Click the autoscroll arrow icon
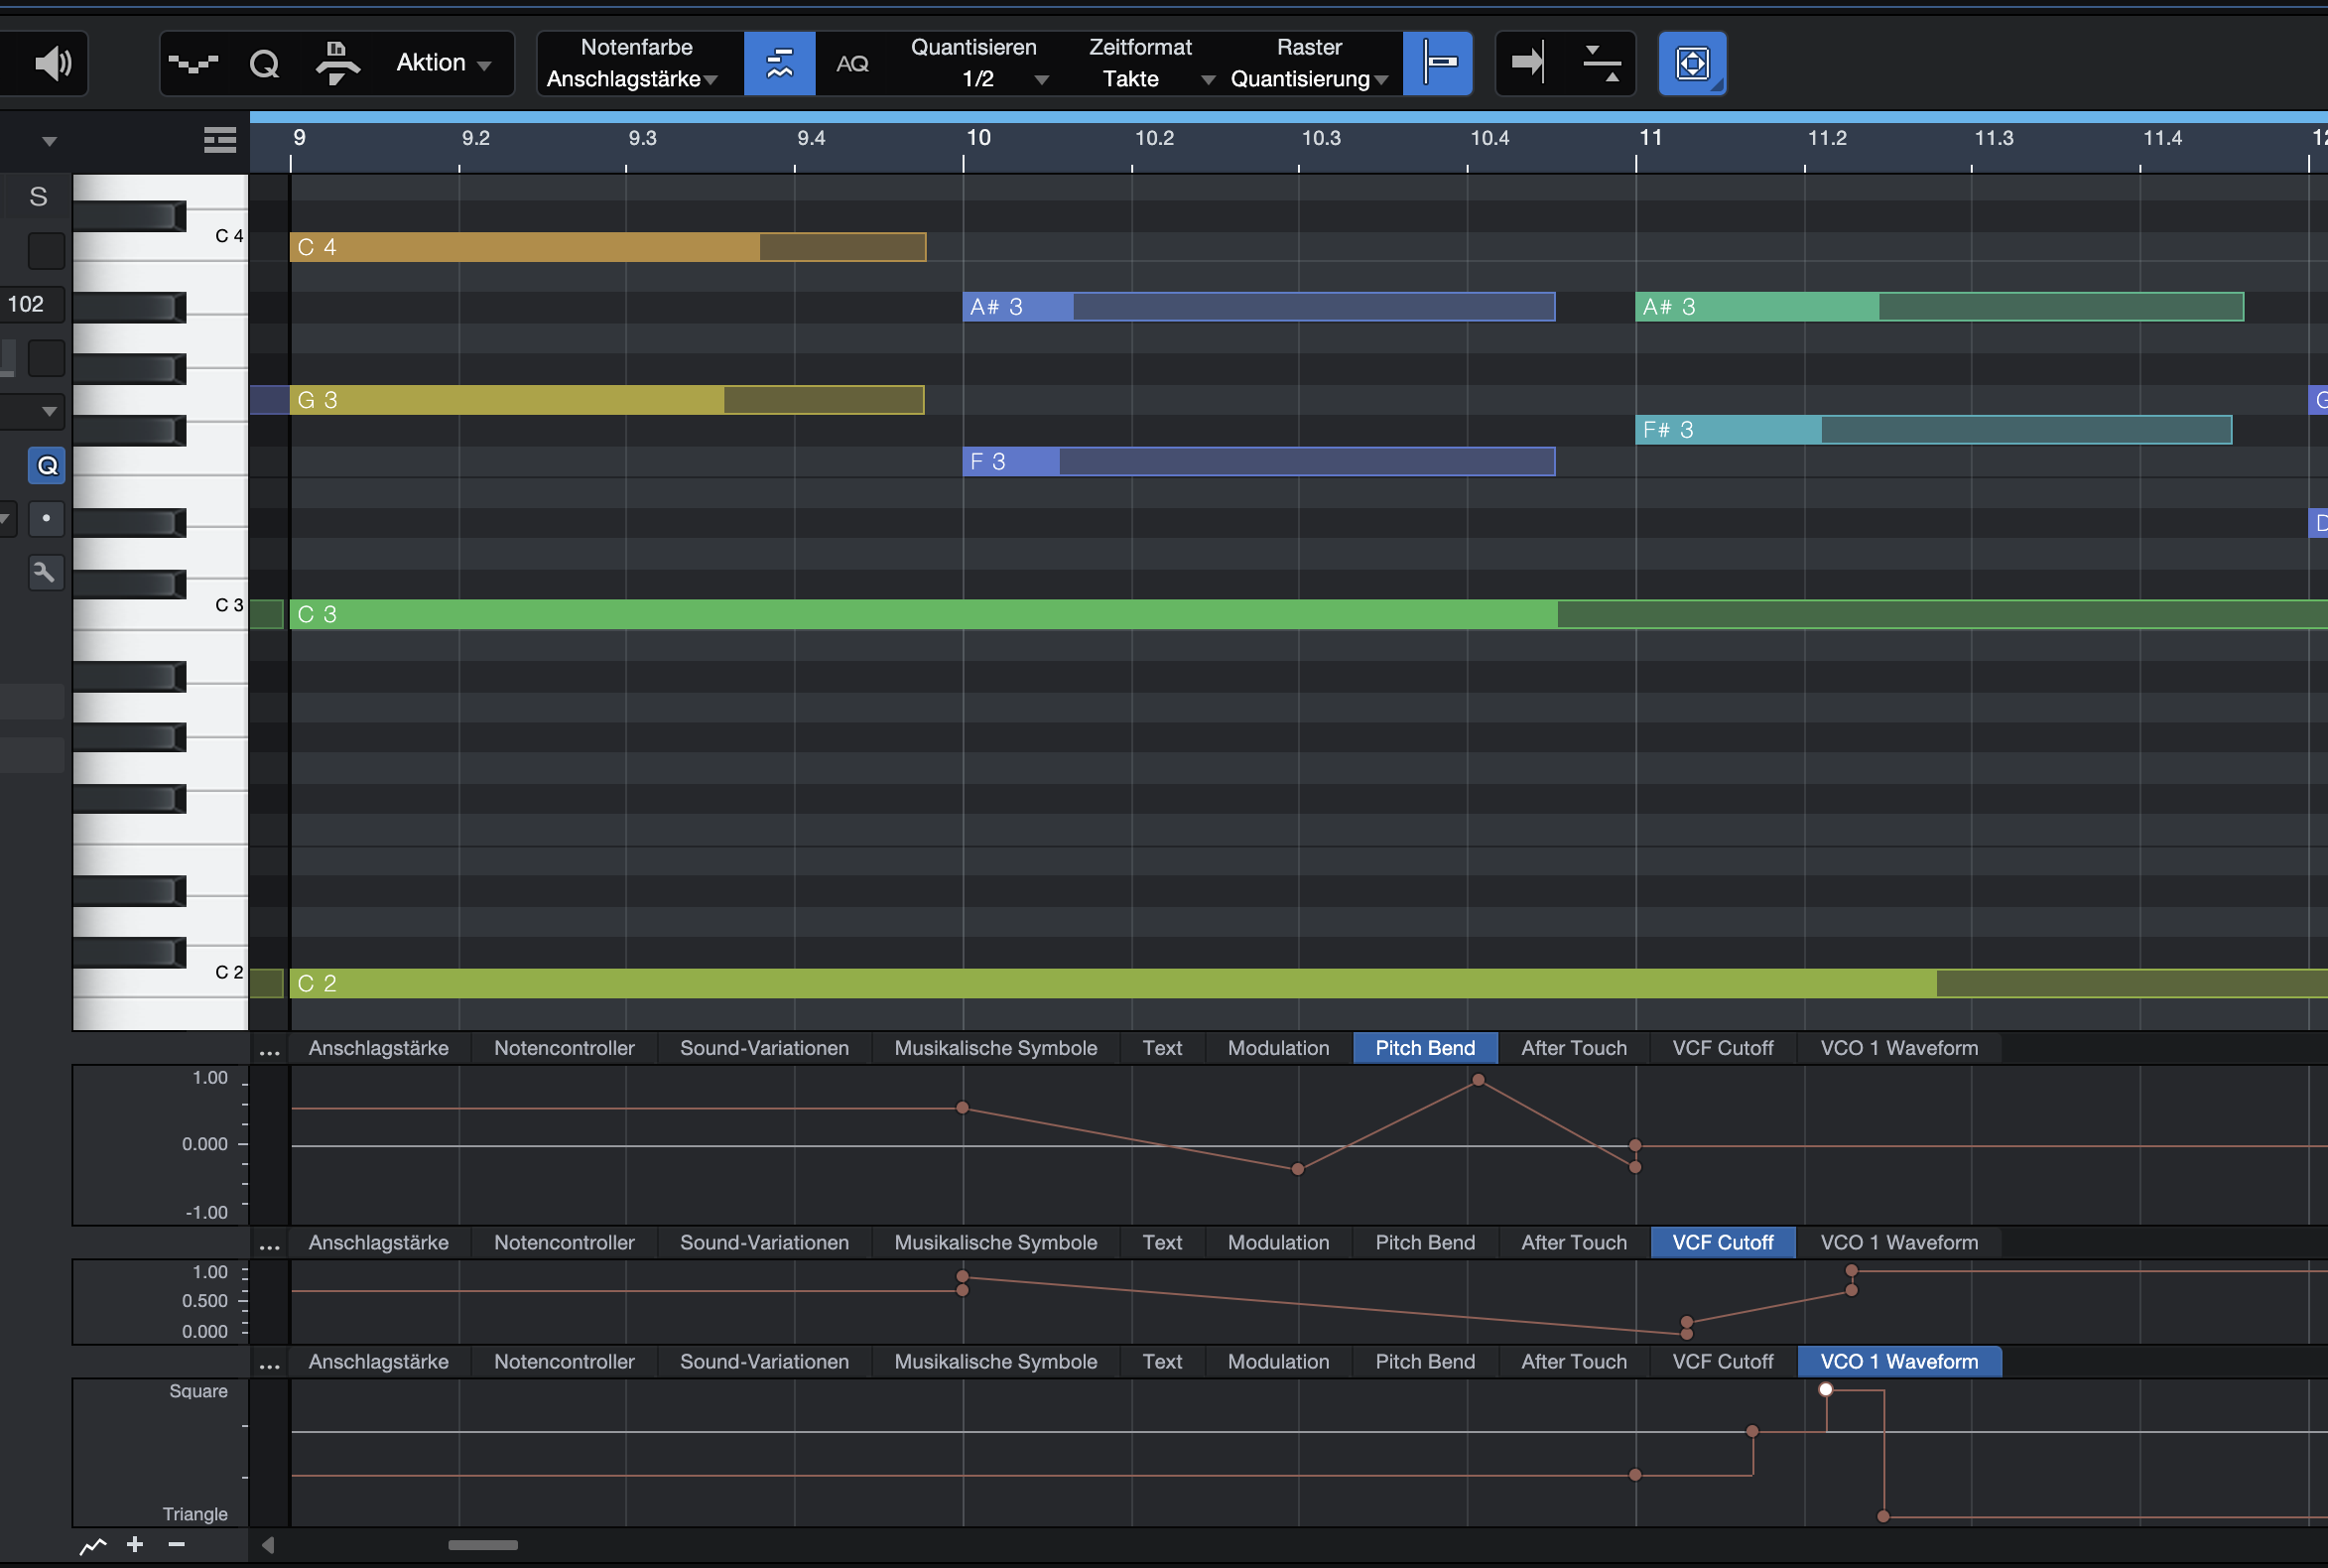The height and width of the screenshot is (1568, 2328). 1528,64
